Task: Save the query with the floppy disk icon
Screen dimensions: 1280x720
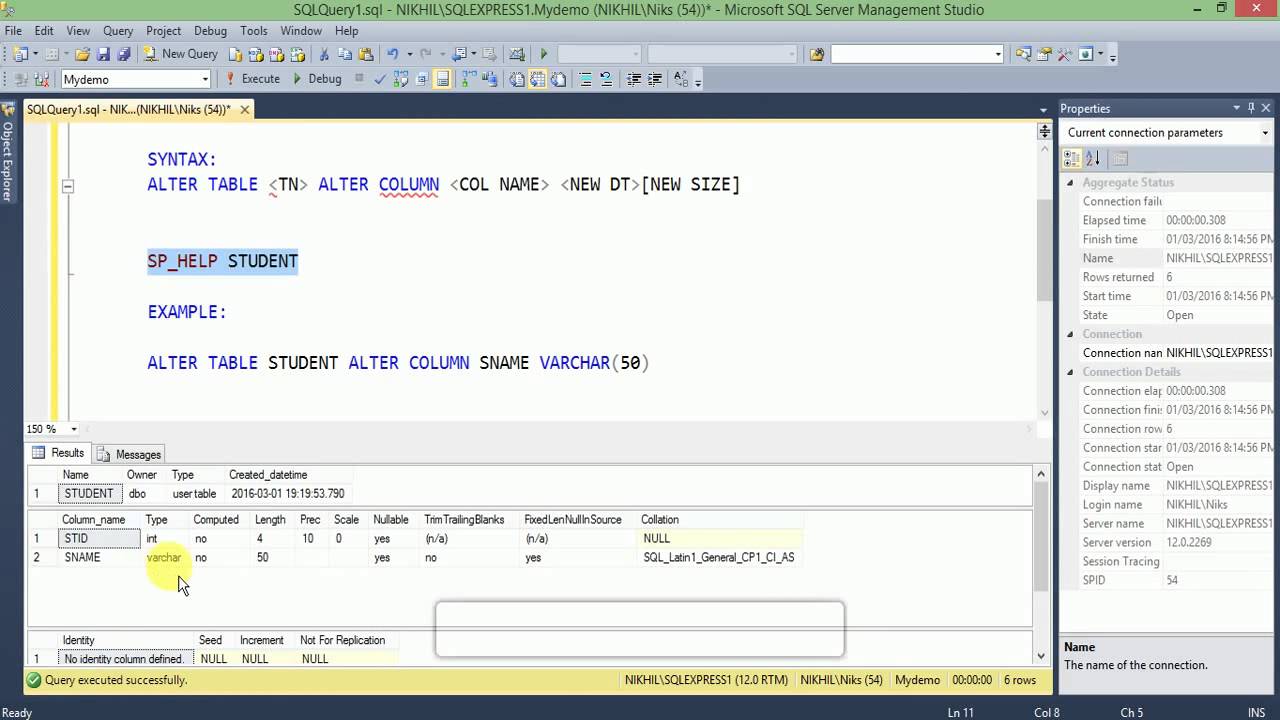Action: click(104, 54)
